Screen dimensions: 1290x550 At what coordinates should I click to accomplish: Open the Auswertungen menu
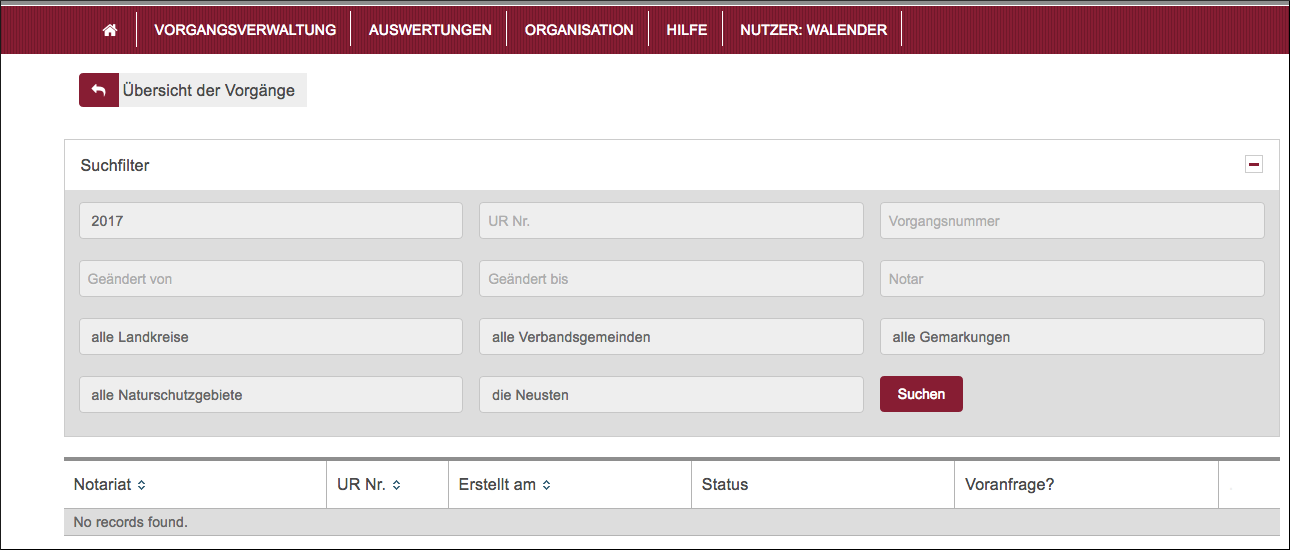(430, 30)
